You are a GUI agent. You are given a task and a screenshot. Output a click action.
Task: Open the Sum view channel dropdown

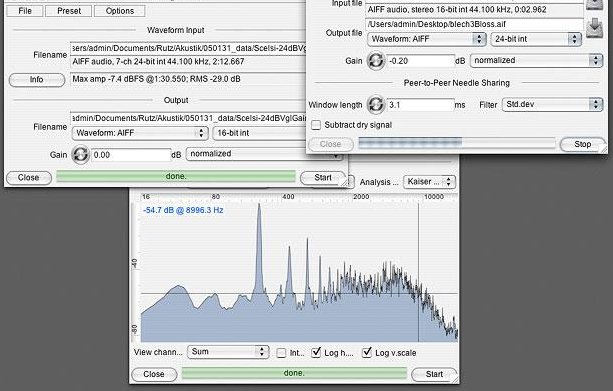click(x=228, y=352)
